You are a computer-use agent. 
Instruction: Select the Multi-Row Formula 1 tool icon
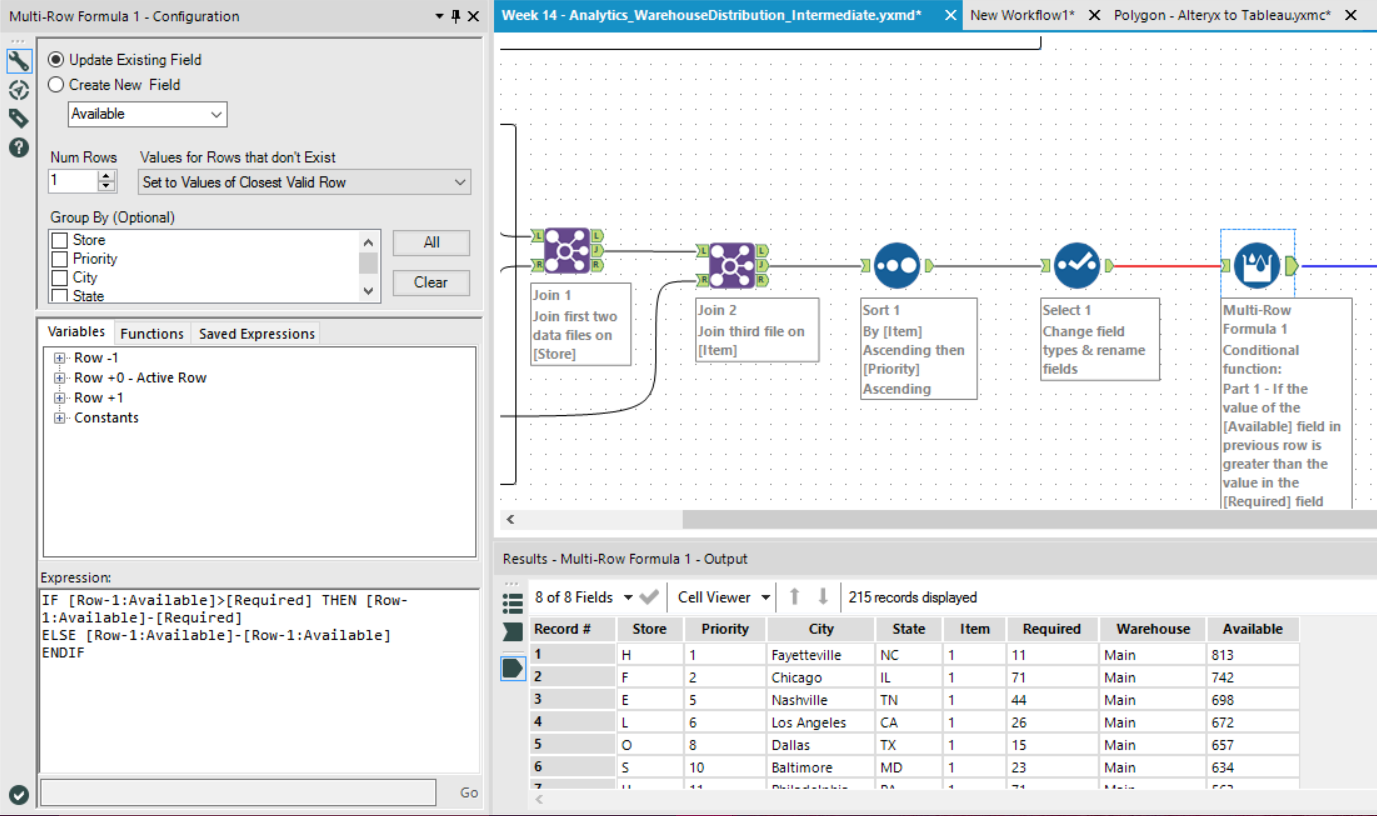point(1257,265)
